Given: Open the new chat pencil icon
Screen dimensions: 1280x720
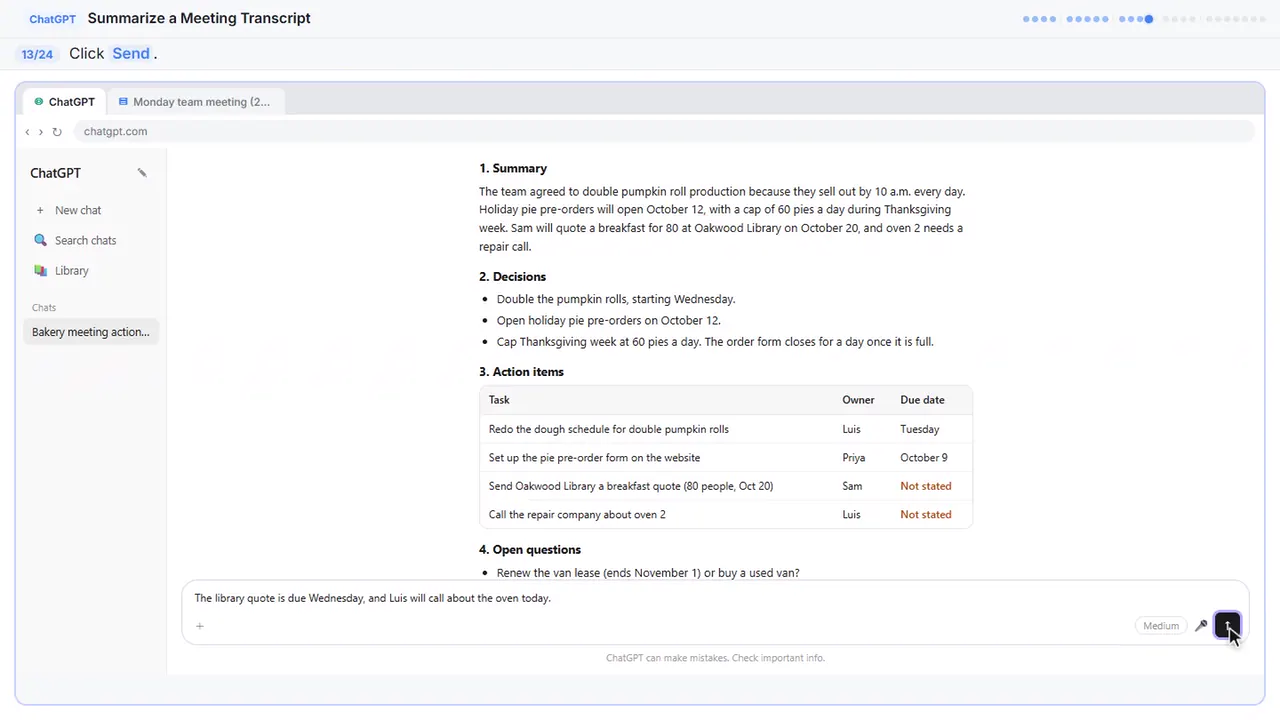Looking at the screenshot, I should click(142, 173).
